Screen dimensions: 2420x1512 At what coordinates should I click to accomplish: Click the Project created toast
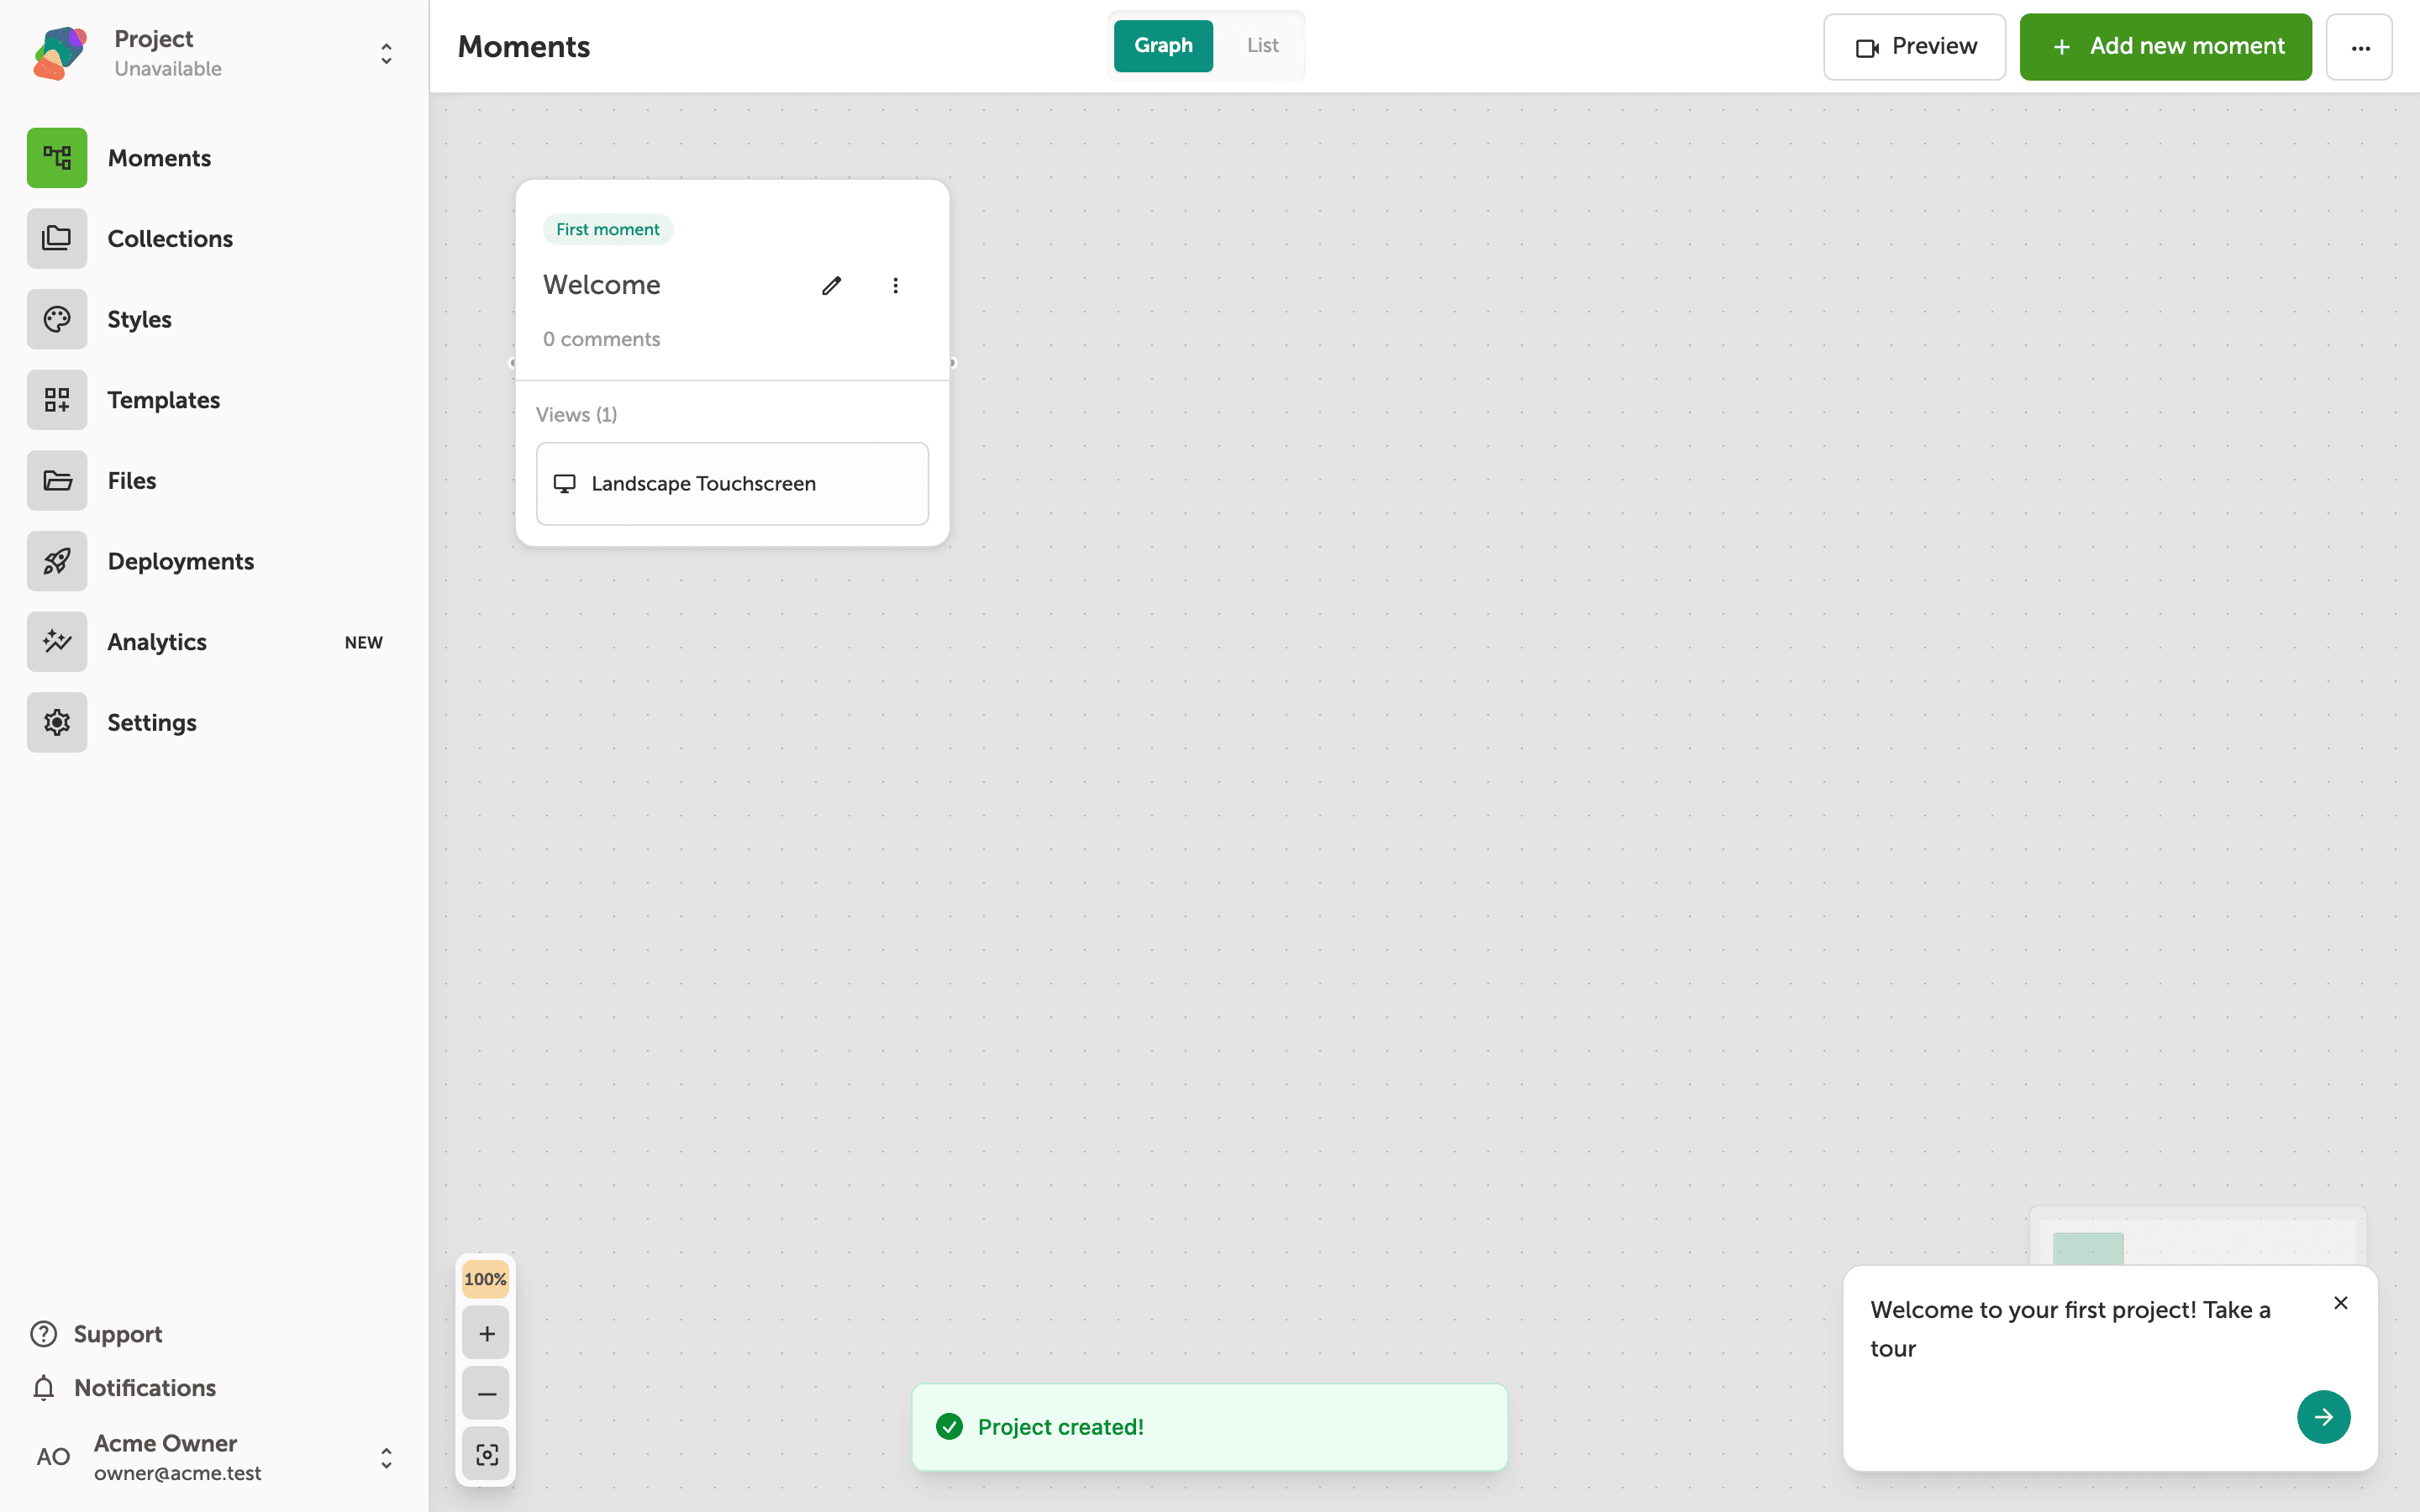pos(1209,1427)
